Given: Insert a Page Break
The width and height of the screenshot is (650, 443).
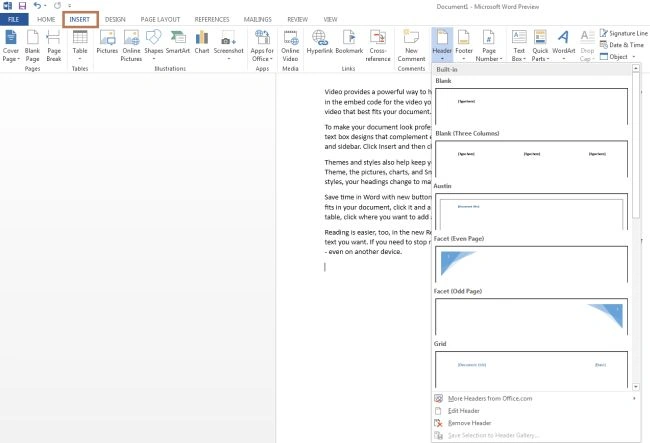Looking at the screenshot, I should (x=54, y=46).
